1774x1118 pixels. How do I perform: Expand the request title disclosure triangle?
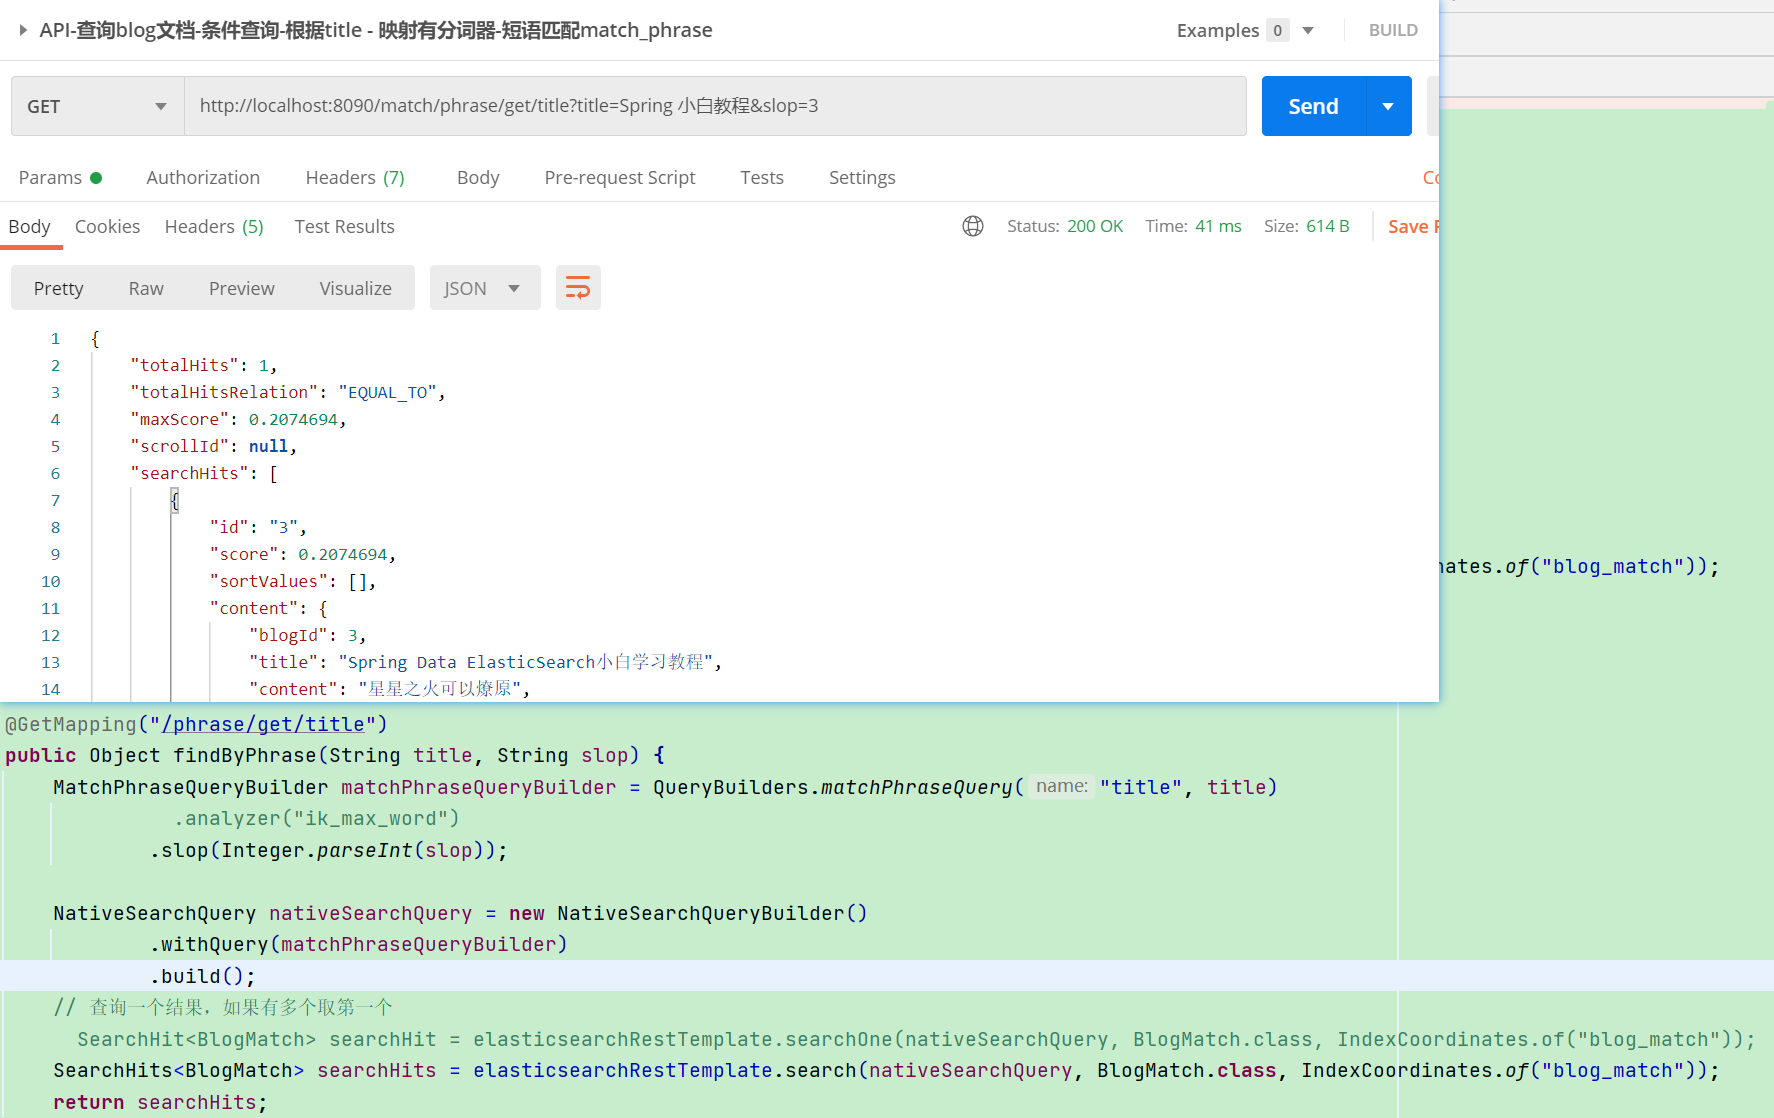23,30
